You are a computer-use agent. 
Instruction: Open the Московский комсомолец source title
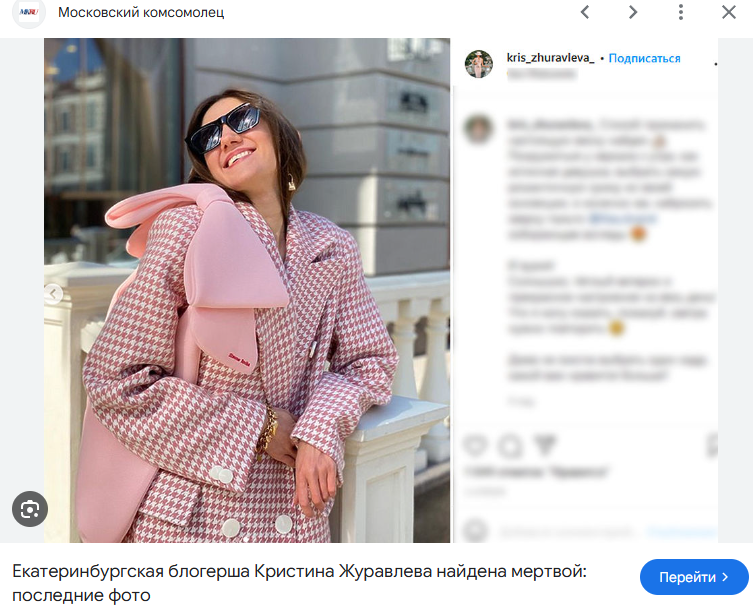pyautogui.click(x=141, y=12)
